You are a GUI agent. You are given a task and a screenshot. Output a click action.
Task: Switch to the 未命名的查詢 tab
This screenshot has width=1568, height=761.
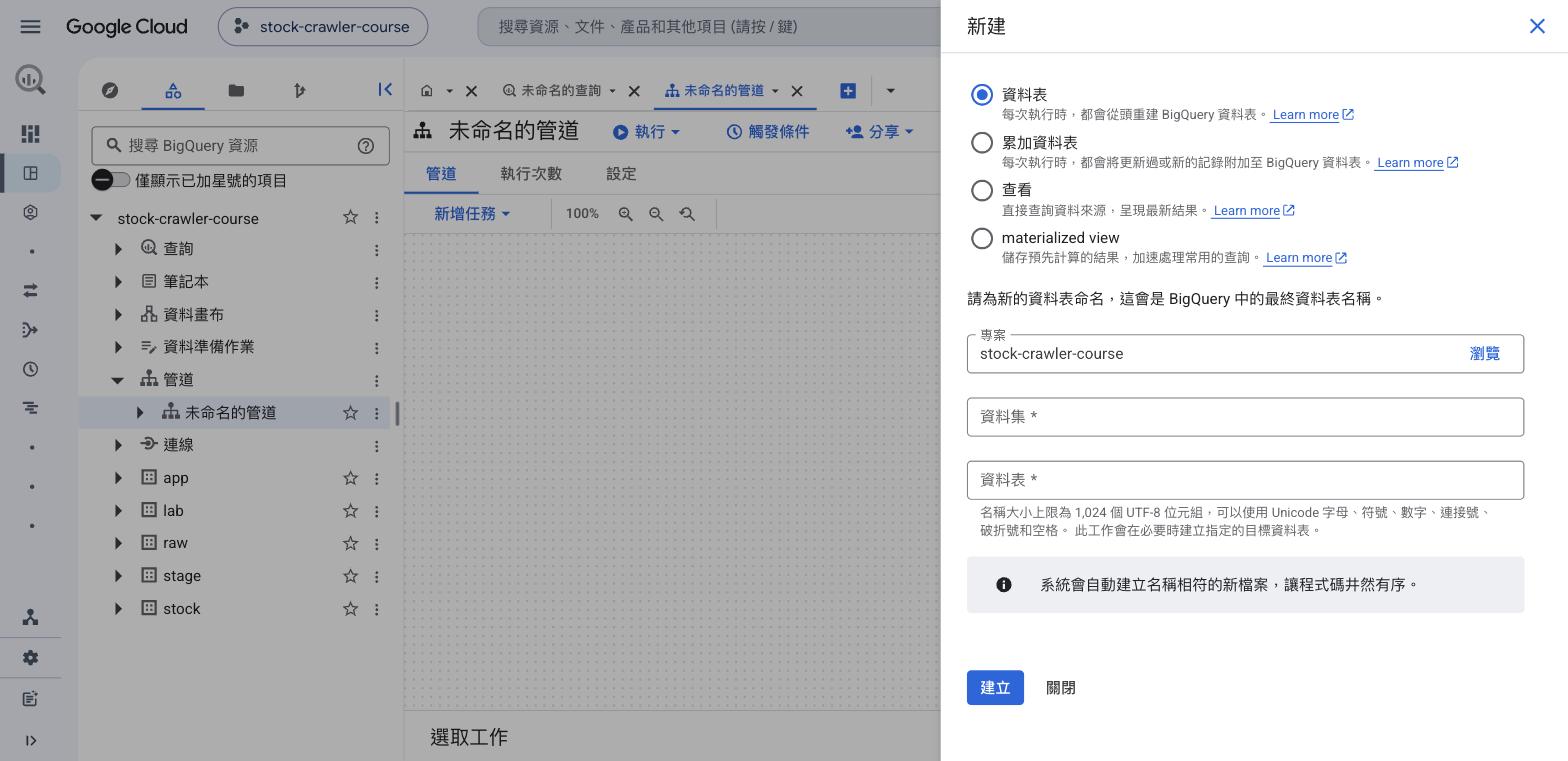(560, 91)
